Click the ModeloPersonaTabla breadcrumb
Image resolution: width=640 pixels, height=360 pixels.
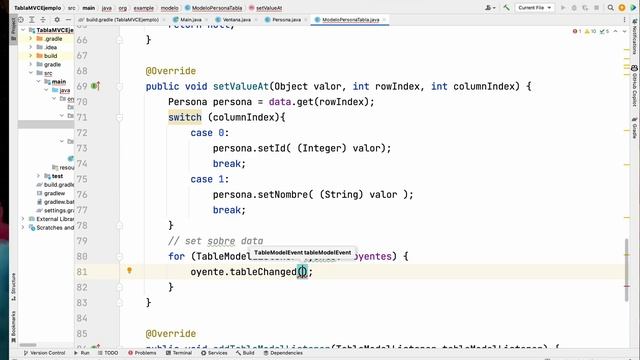(x=213, y=8)
